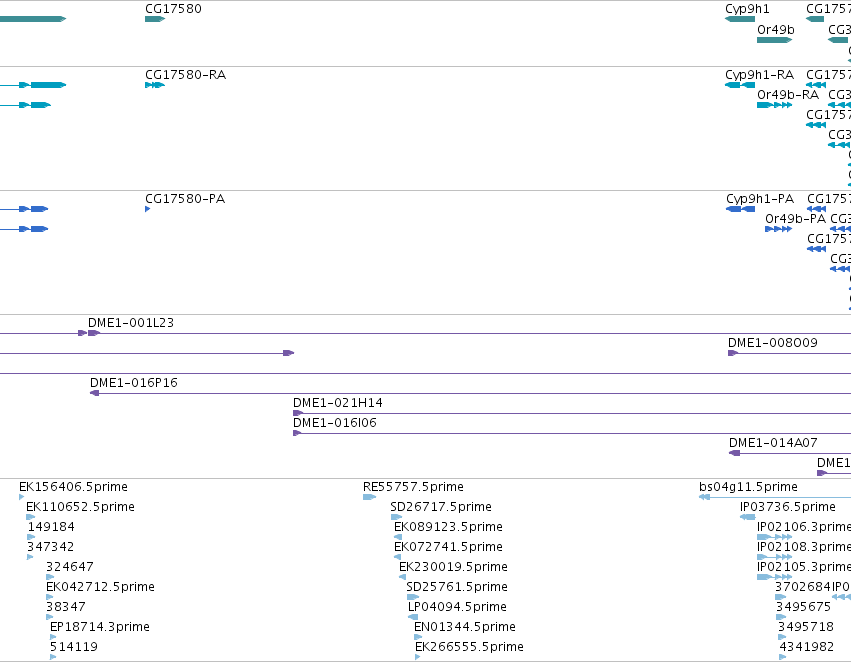Click the EK266555.5prime label
Viewport: 851px width, 662px height.
[469, 647]
